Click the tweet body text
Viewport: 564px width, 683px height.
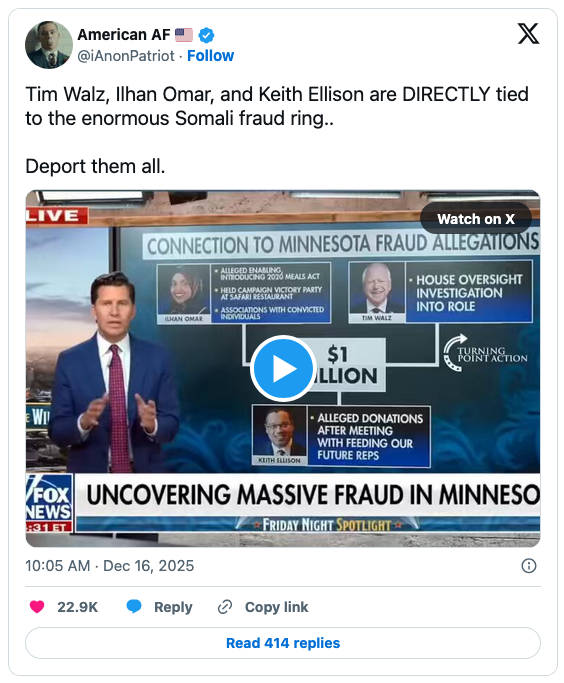click(x=277, y=130)
